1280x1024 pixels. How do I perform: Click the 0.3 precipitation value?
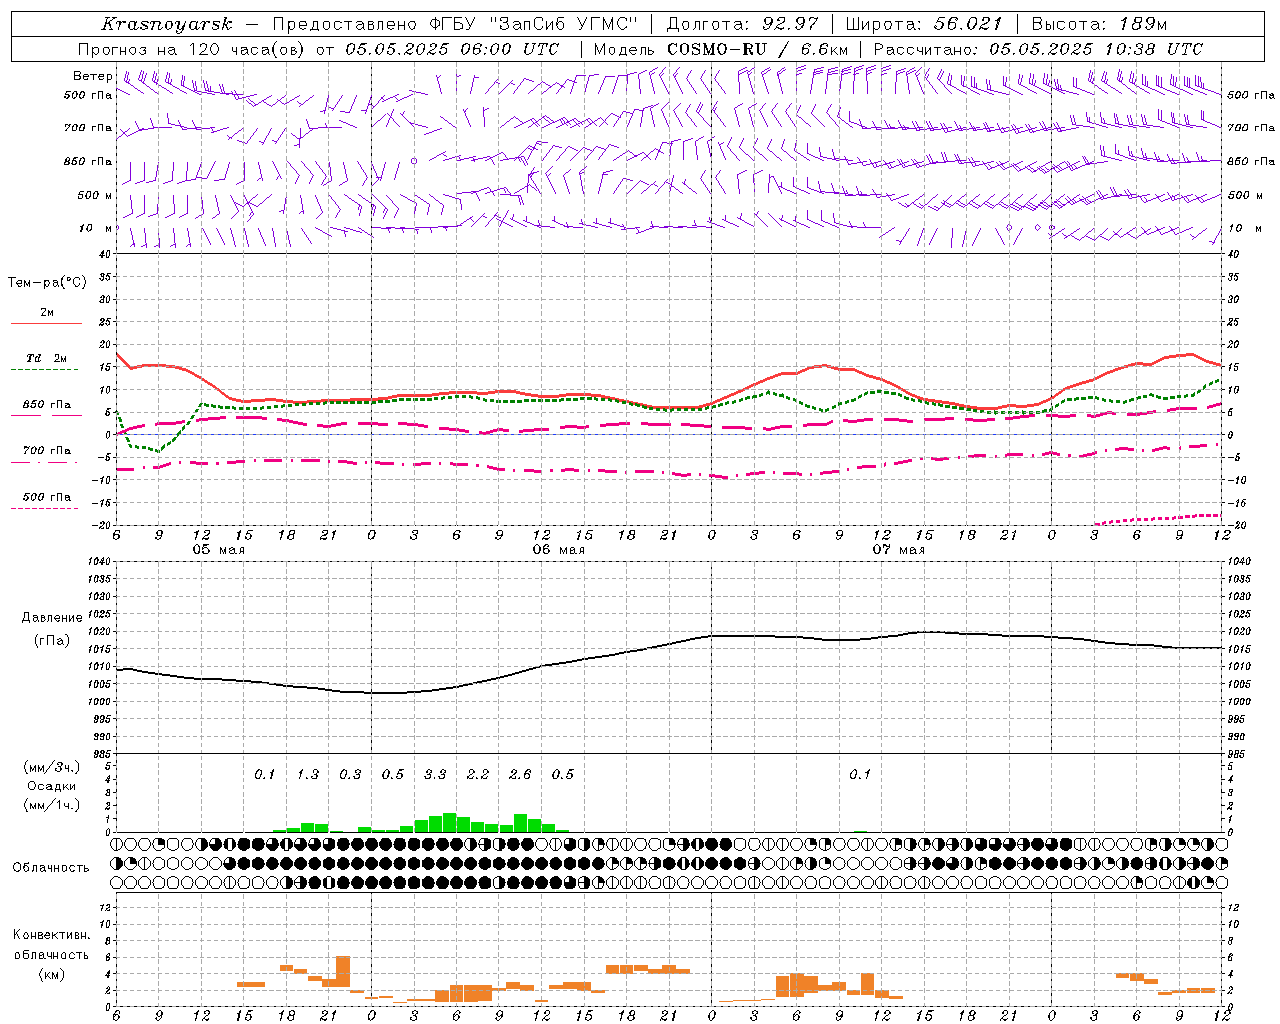point(350,774)
